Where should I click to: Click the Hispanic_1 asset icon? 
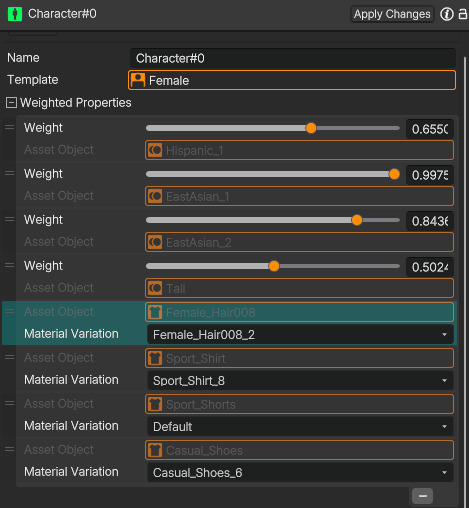[155, 150]
